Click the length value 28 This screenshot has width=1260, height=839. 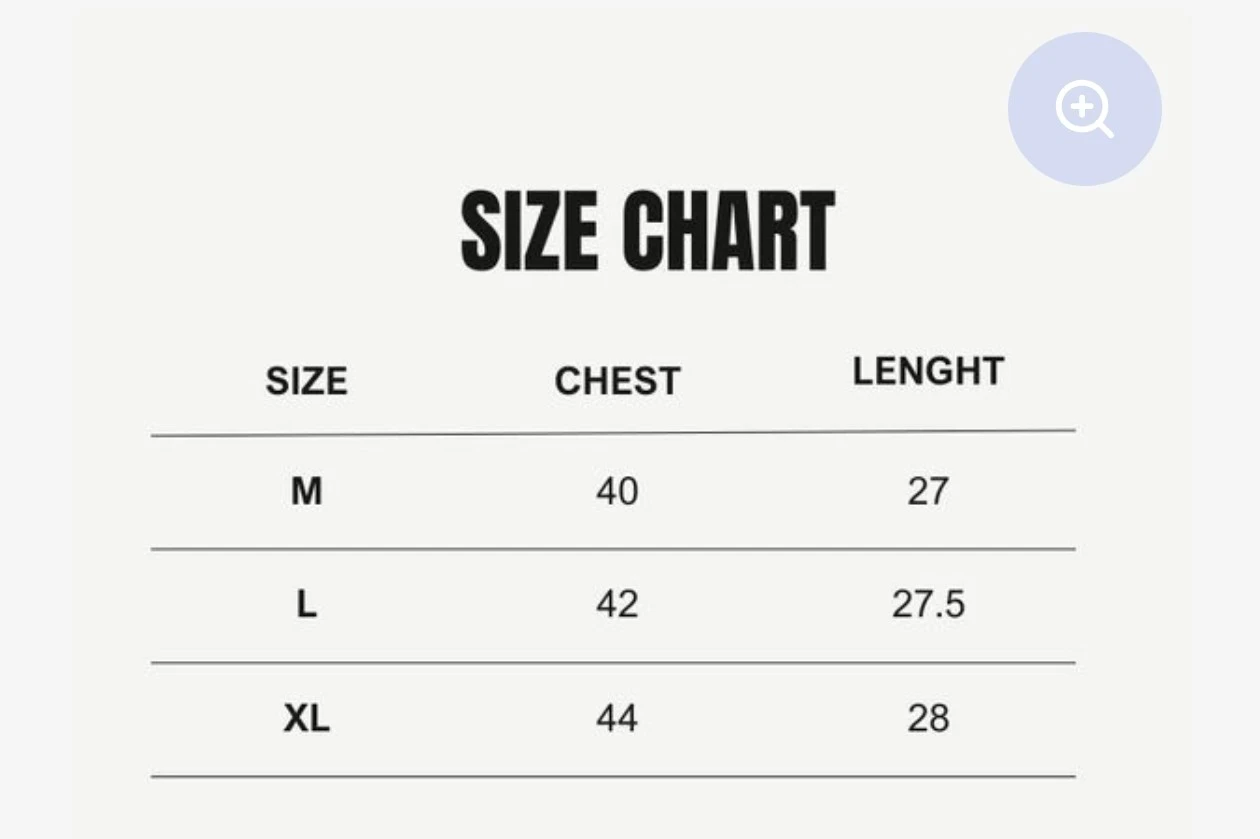928,718
